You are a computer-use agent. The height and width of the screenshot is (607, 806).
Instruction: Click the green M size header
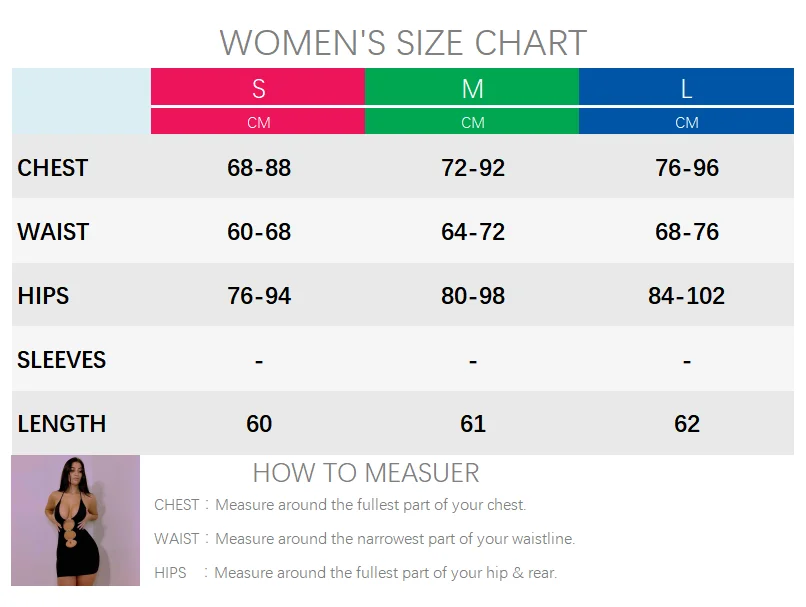tap(472, 87)
